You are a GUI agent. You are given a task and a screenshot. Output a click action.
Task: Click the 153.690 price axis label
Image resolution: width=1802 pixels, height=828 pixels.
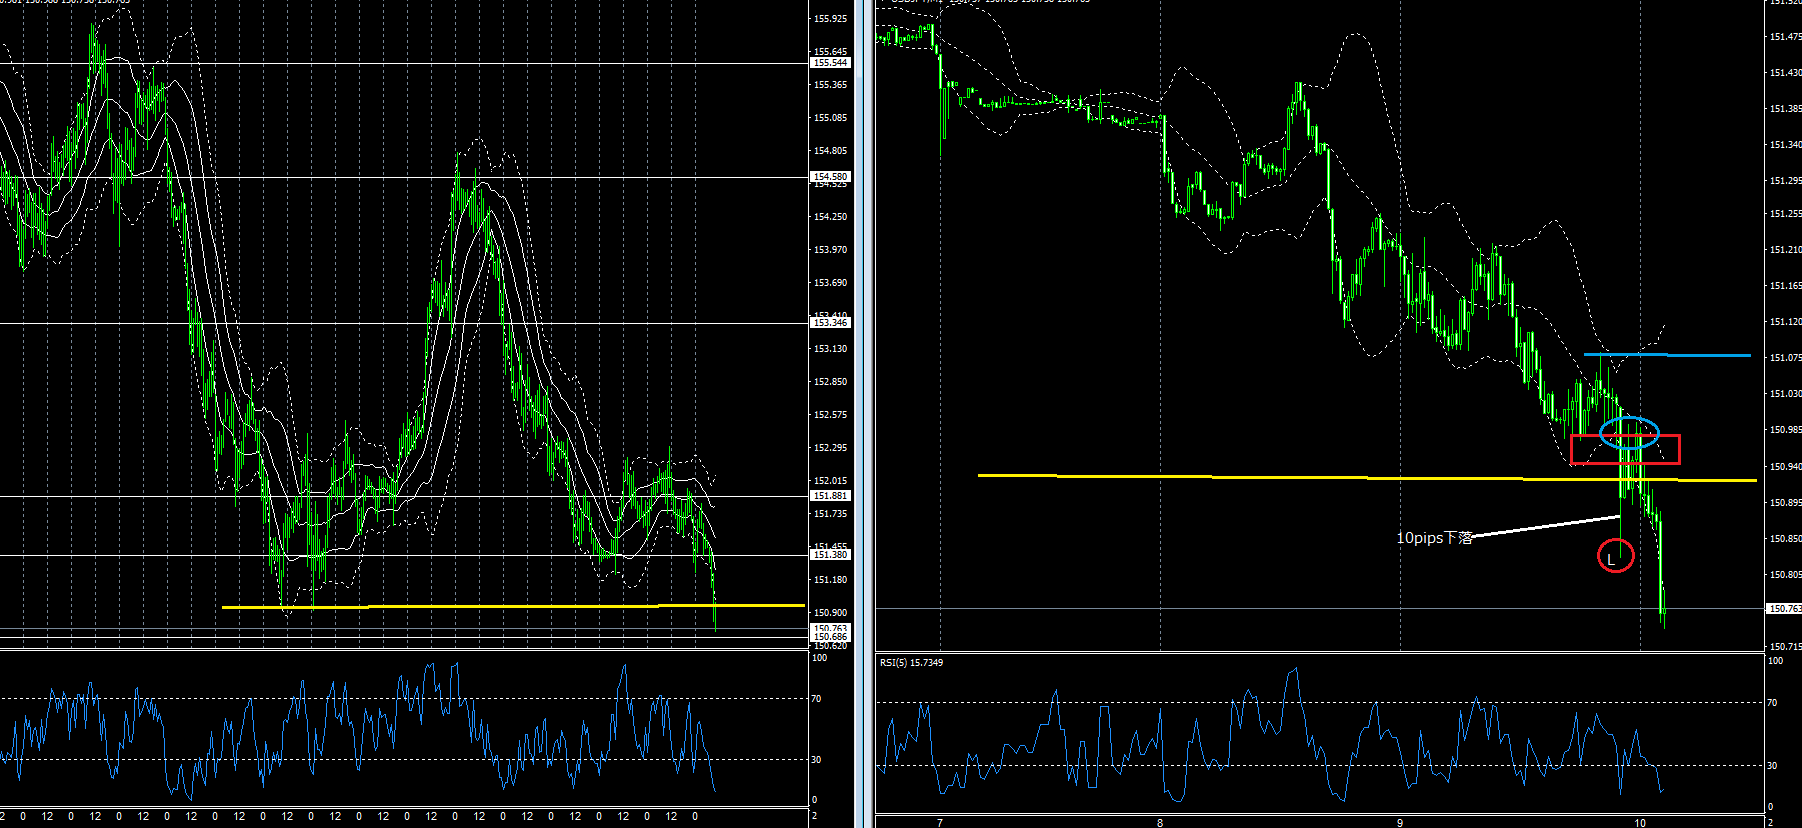(830, 282)
